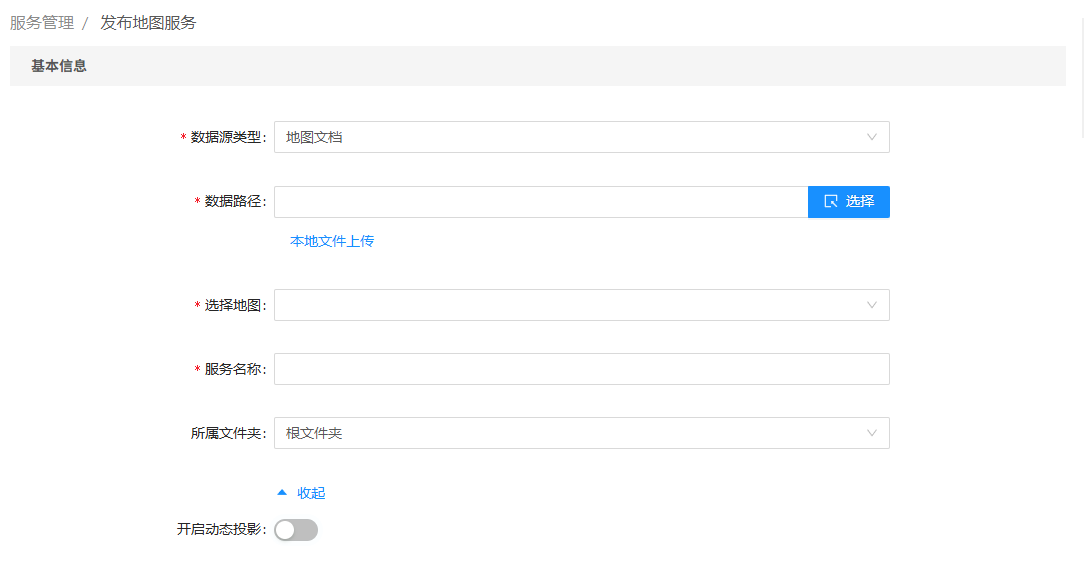This screenshot has height=566, width=1085.
Task: Focus the 数据路径 text field
Action: click(x=540, y=202)
